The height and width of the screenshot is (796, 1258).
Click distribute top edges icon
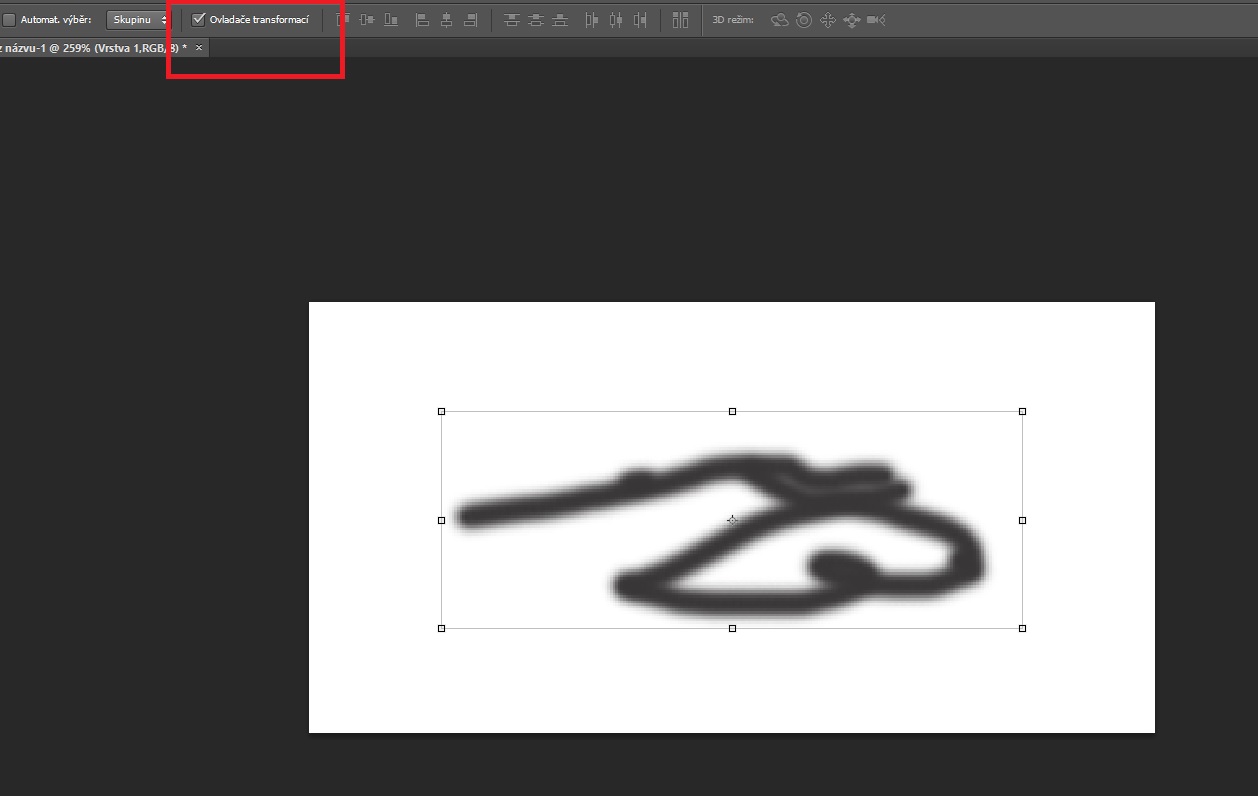tap(512, 20)
